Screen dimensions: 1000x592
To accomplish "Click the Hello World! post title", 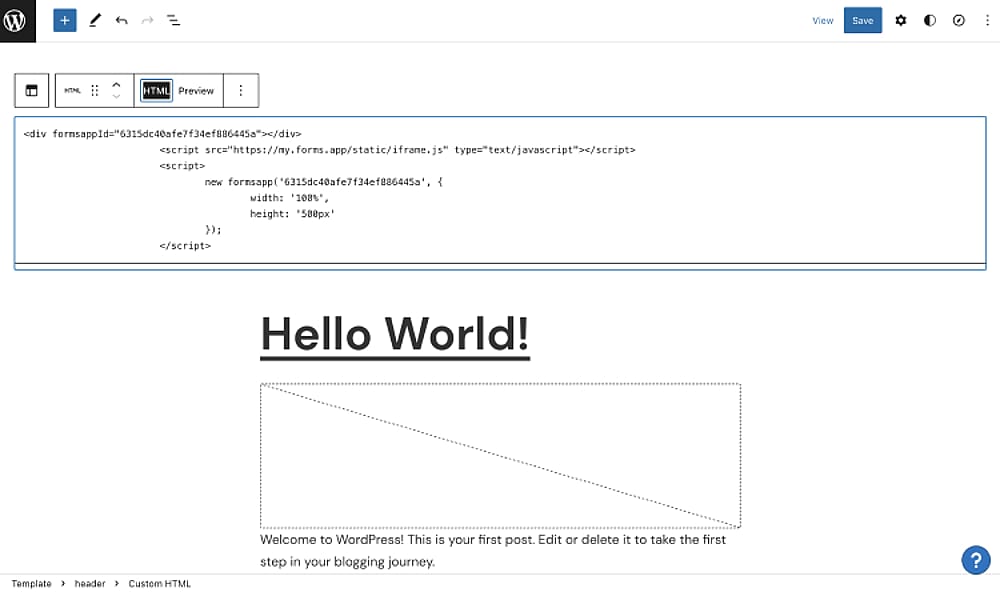I will [x=395, y=334].
